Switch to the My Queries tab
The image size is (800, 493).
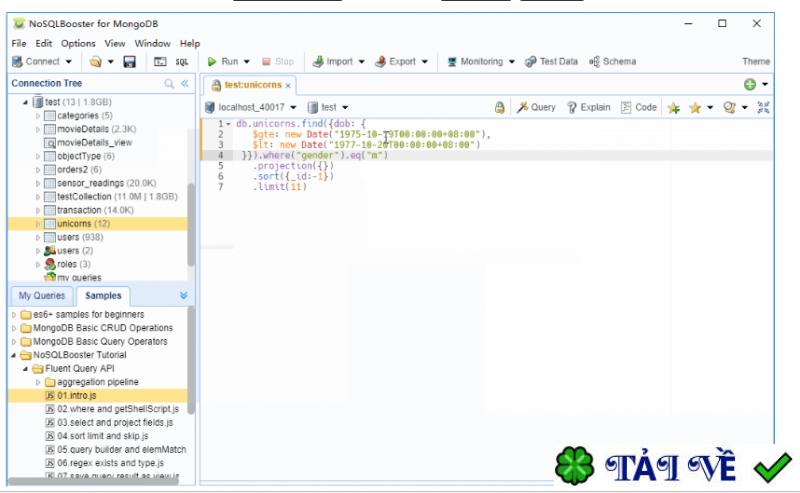coord(41,295)
